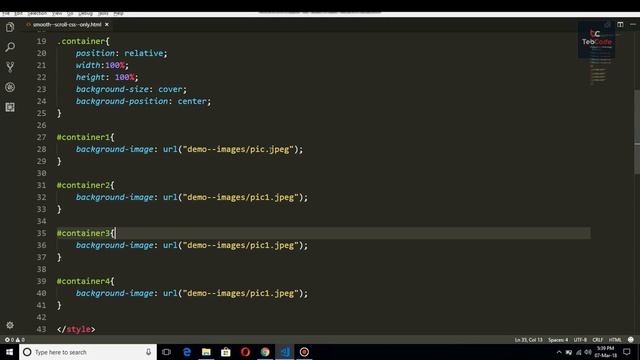The height and width of the screenshot is (360, 640).
Task: Open Opera browser from the taskbar
Action: 245,352
